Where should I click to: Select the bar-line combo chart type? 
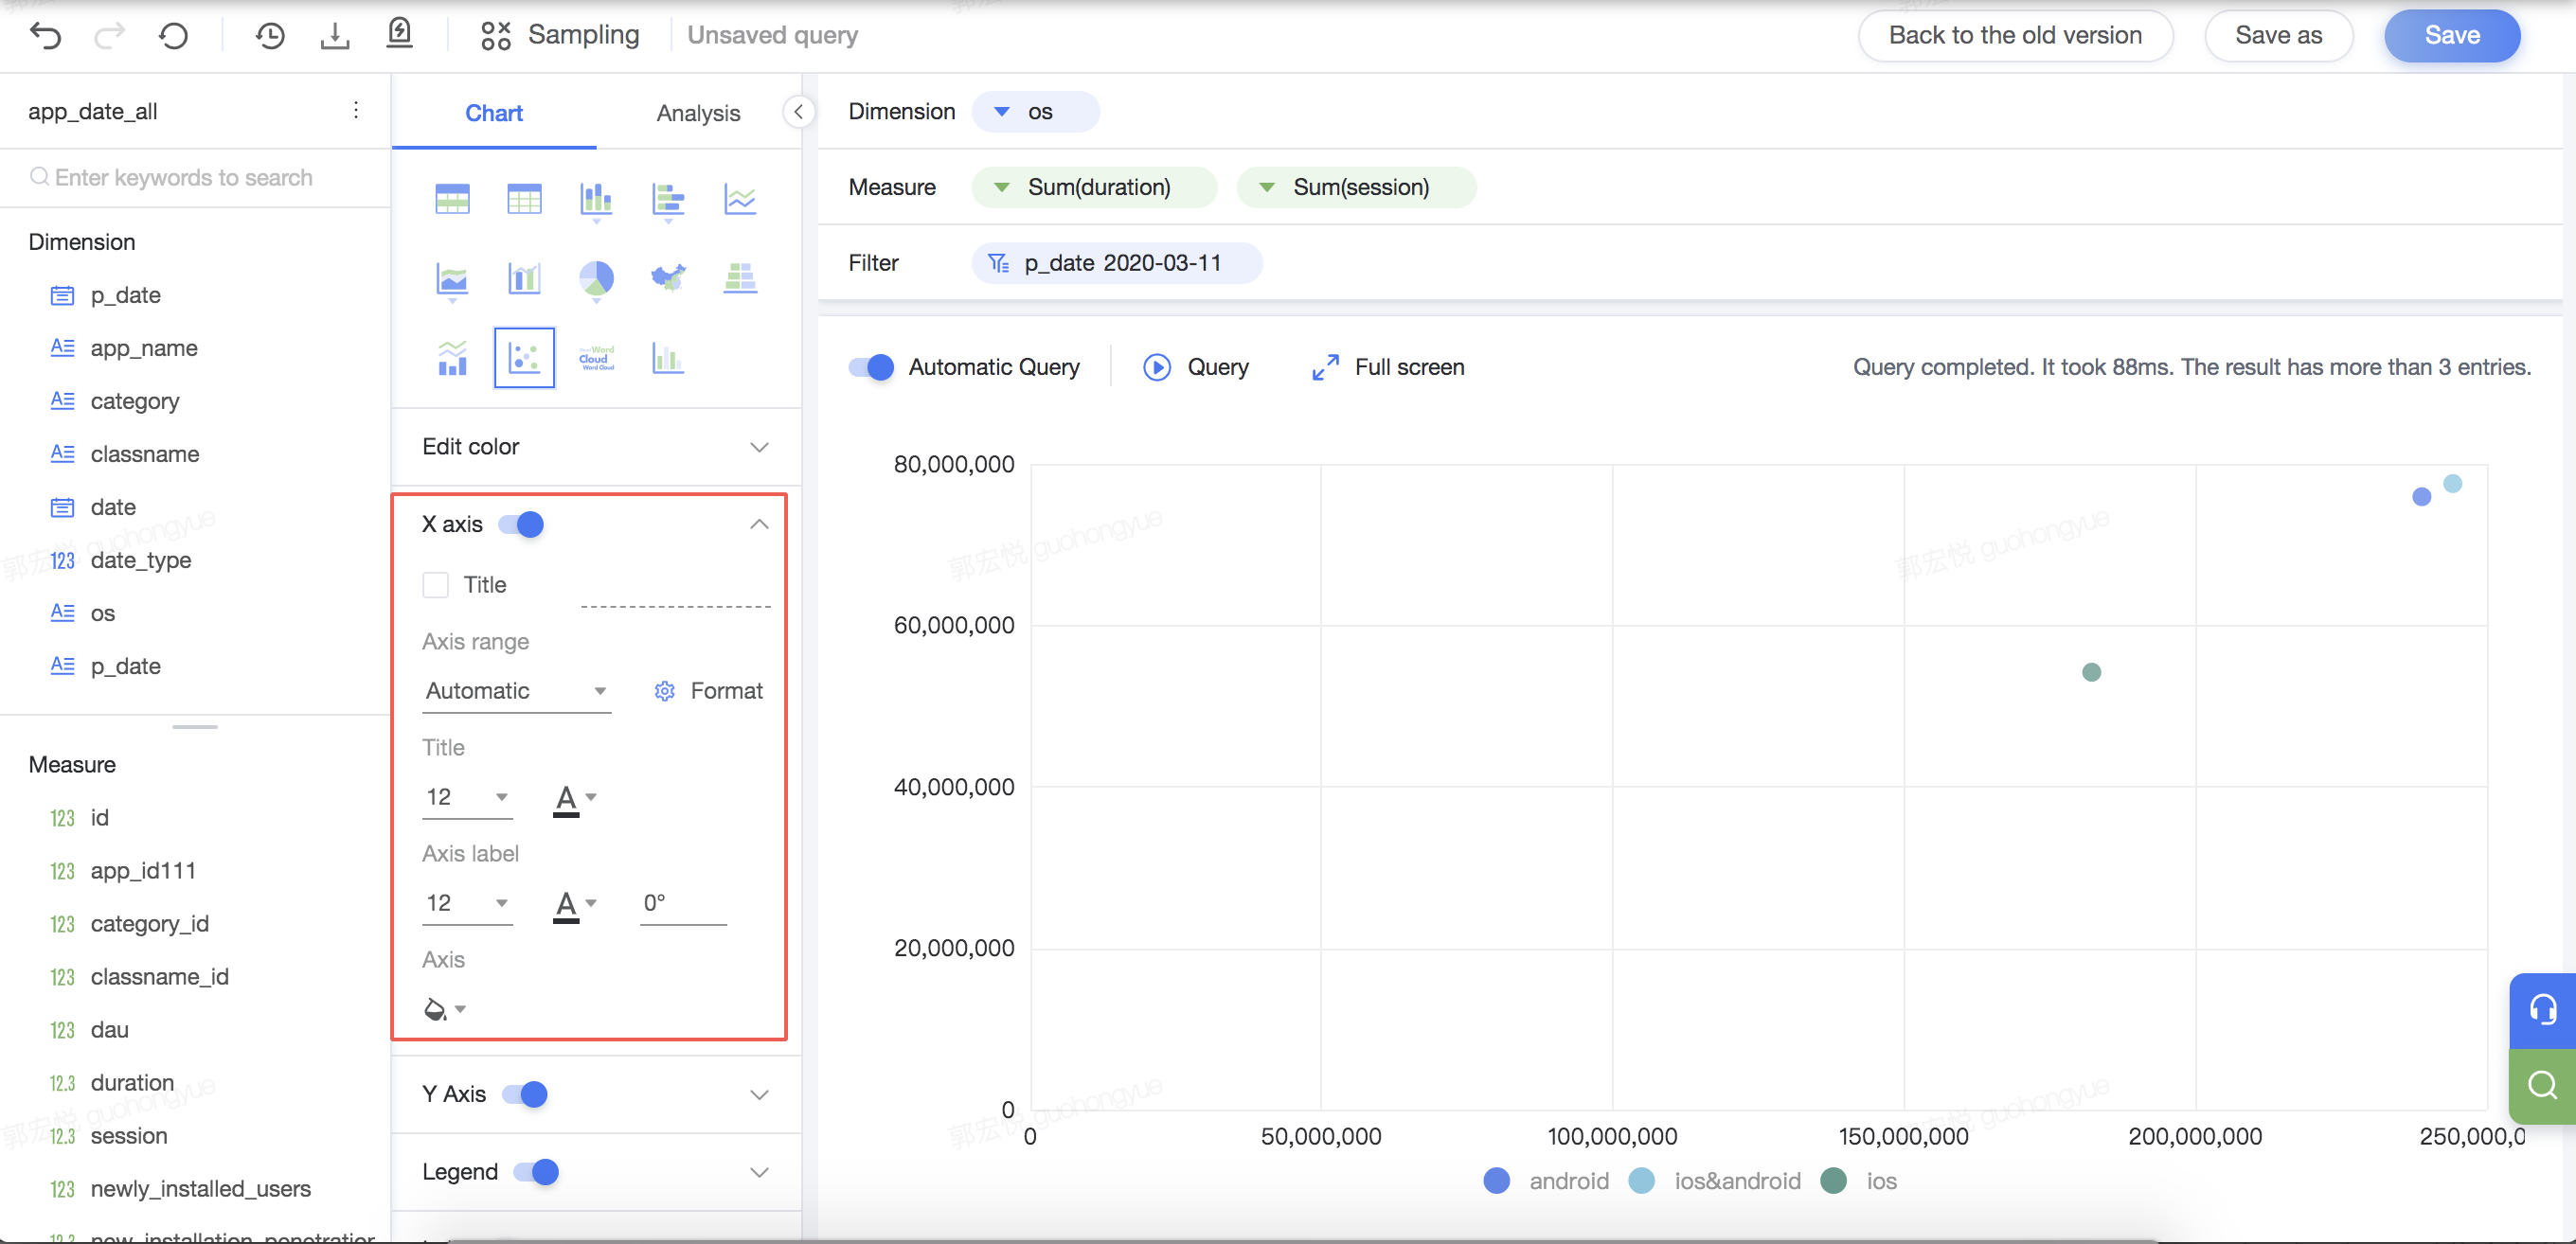(524, 278)
